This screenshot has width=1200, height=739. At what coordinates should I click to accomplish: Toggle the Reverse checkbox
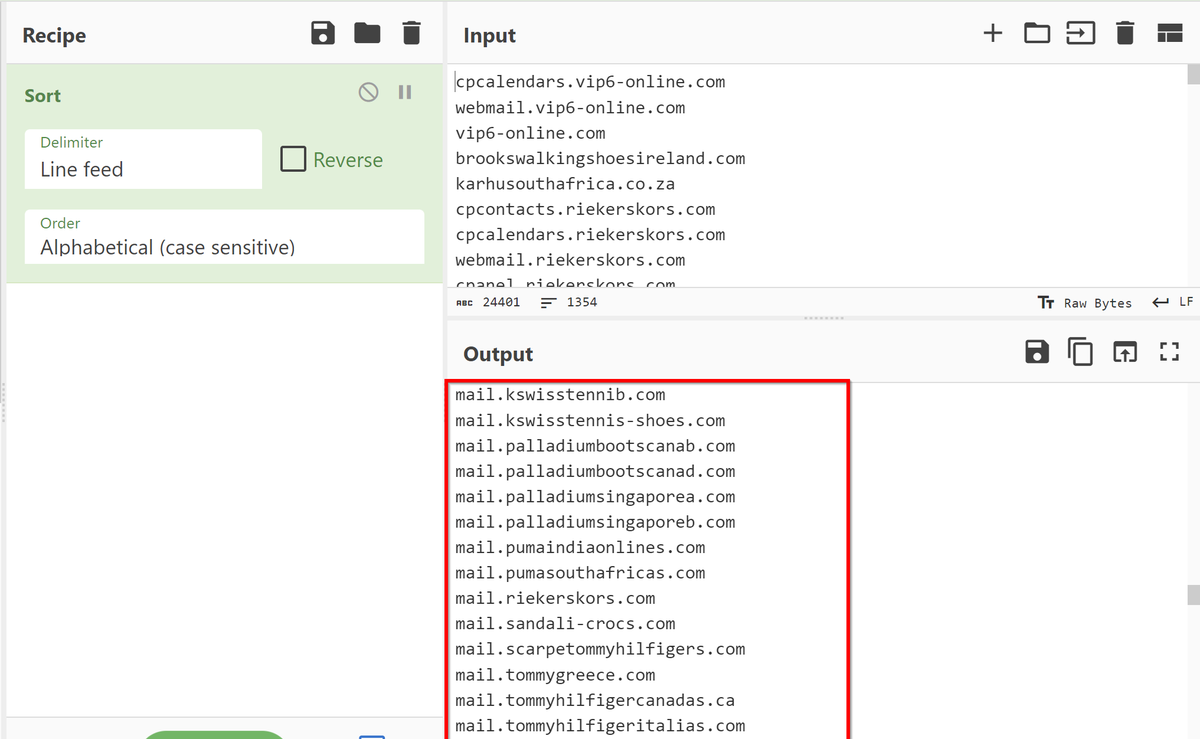[293, 159]
